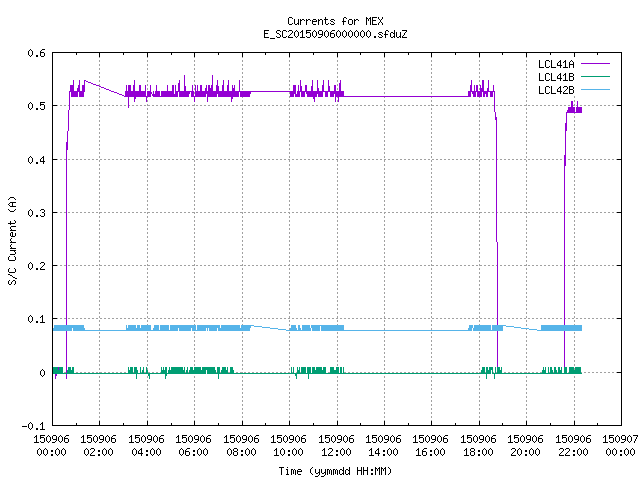Click the blue LCL42B legend line sample
The height and width of the screenshot is (480, 640).
pyautogui.click(x=595, y=89)
